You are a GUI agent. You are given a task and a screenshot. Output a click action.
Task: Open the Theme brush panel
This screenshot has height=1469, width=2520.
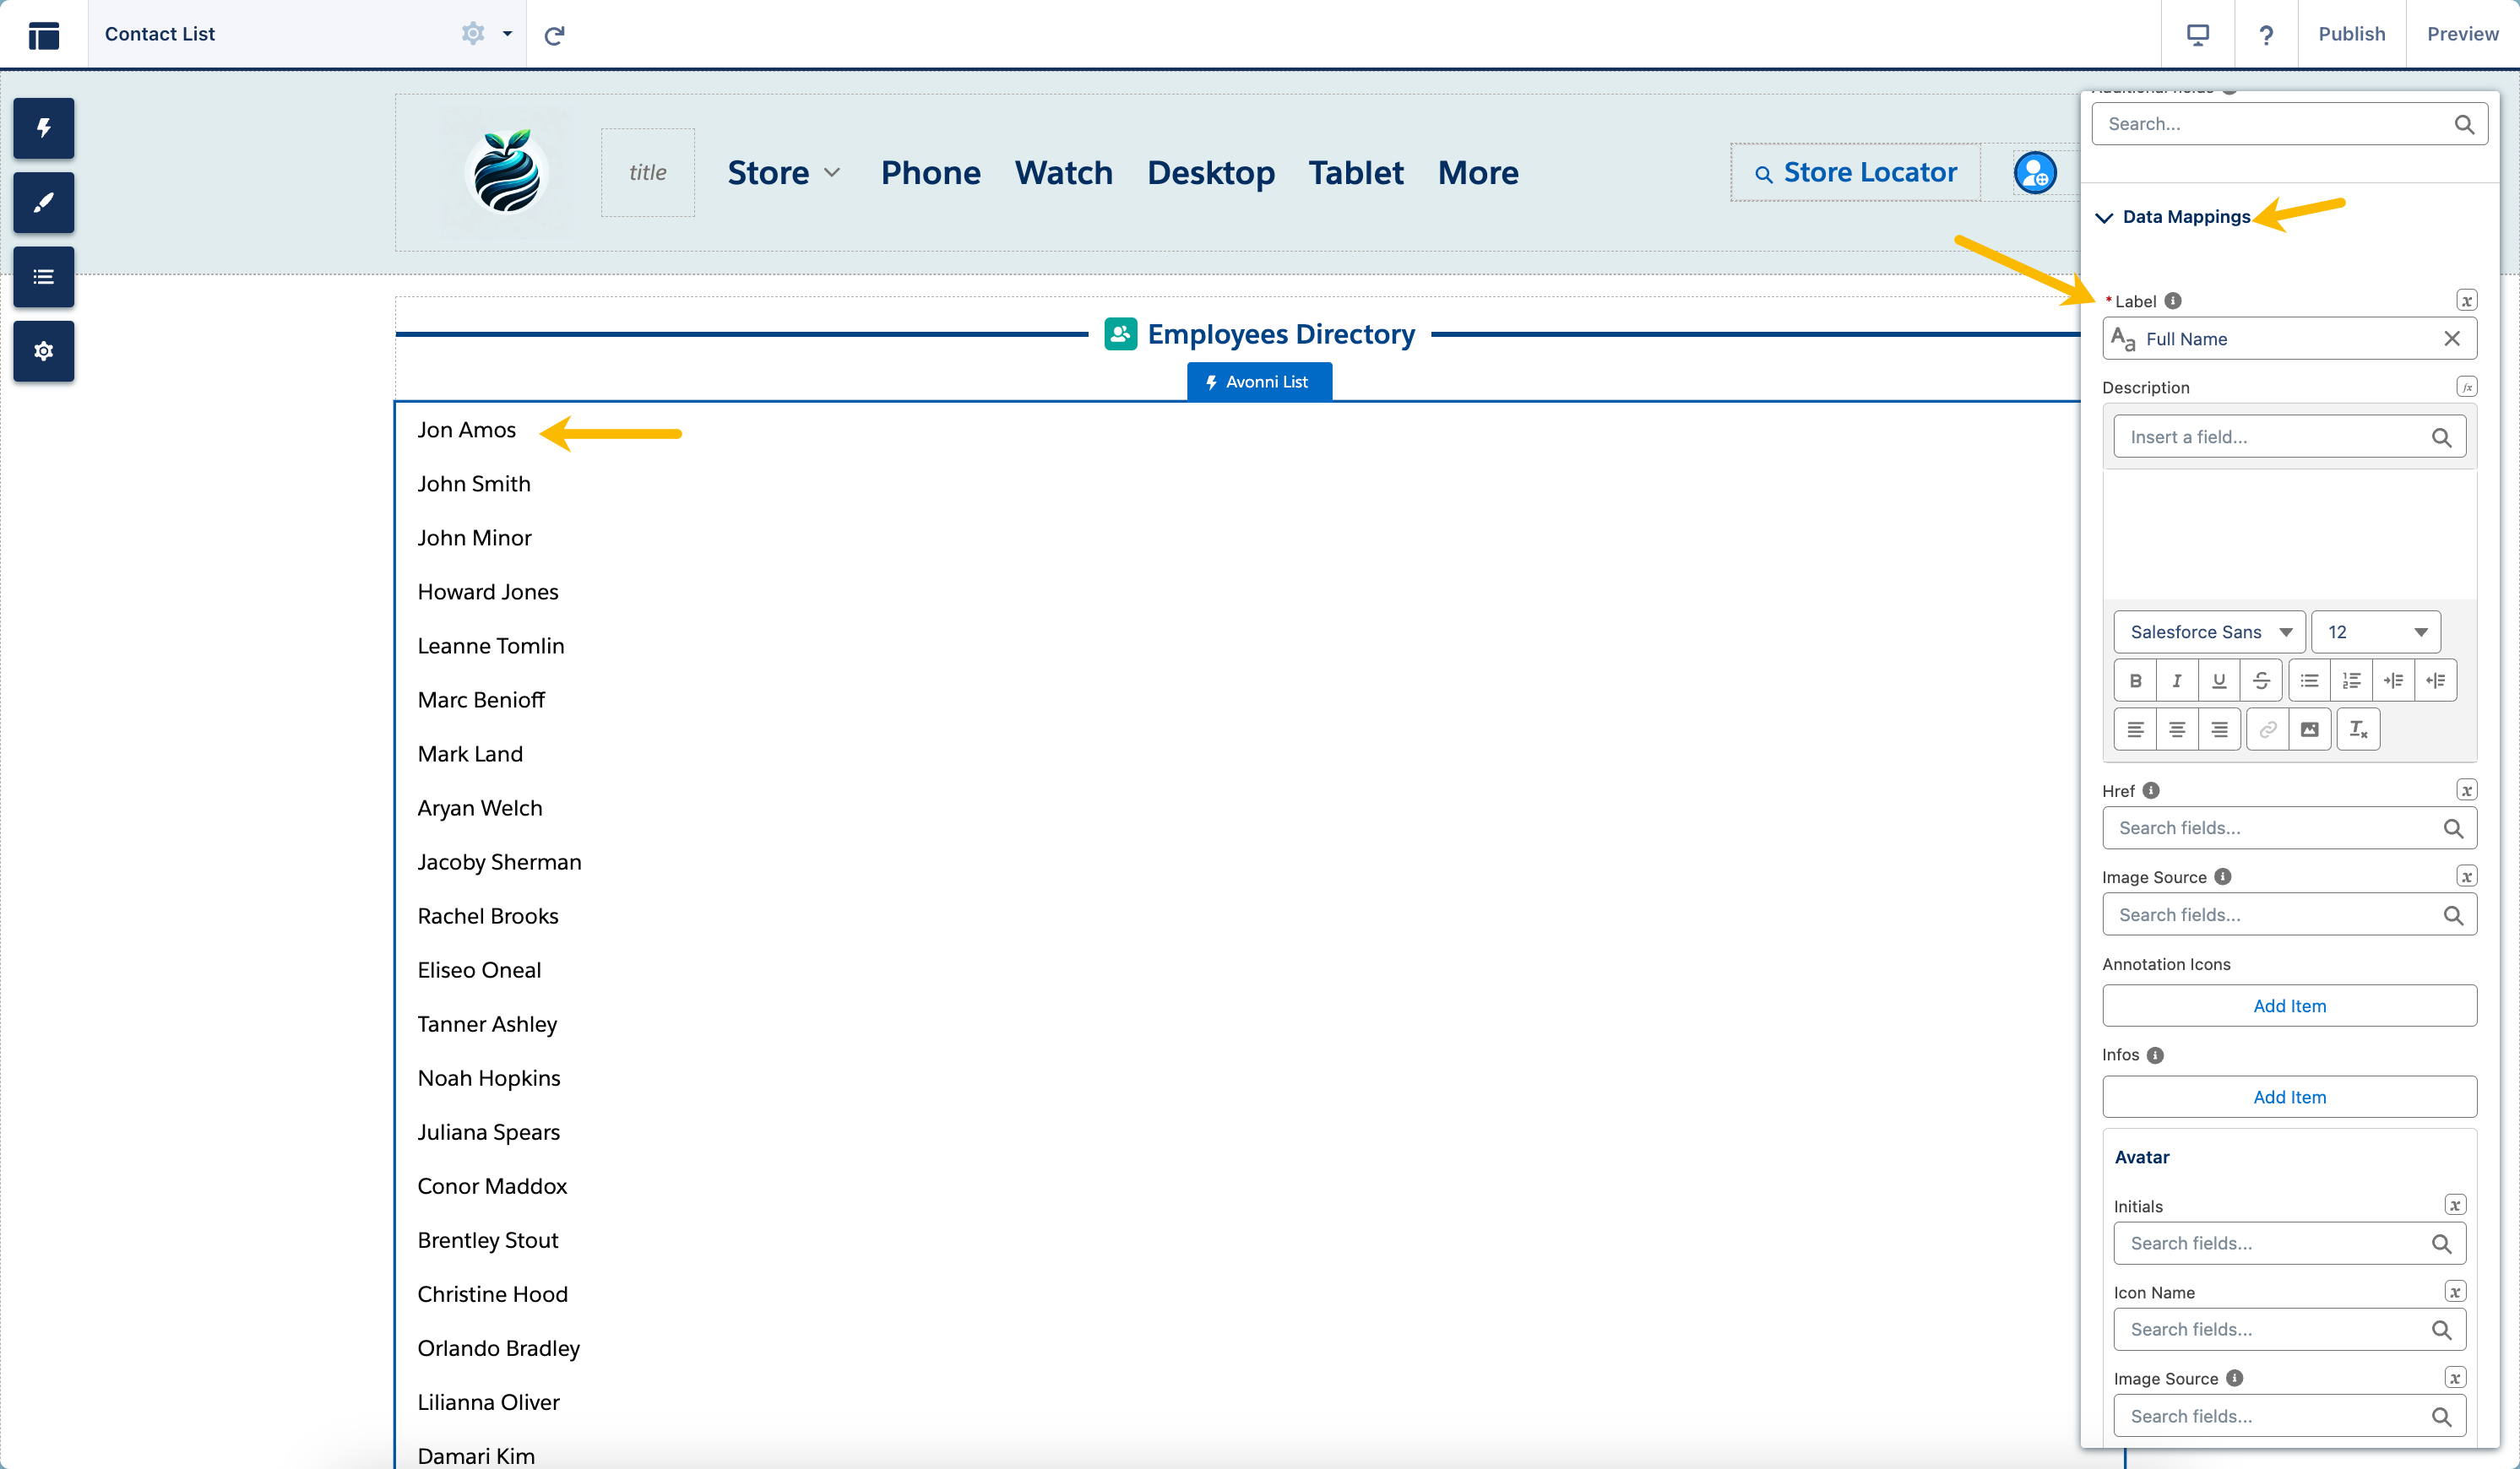coord(43,203)
